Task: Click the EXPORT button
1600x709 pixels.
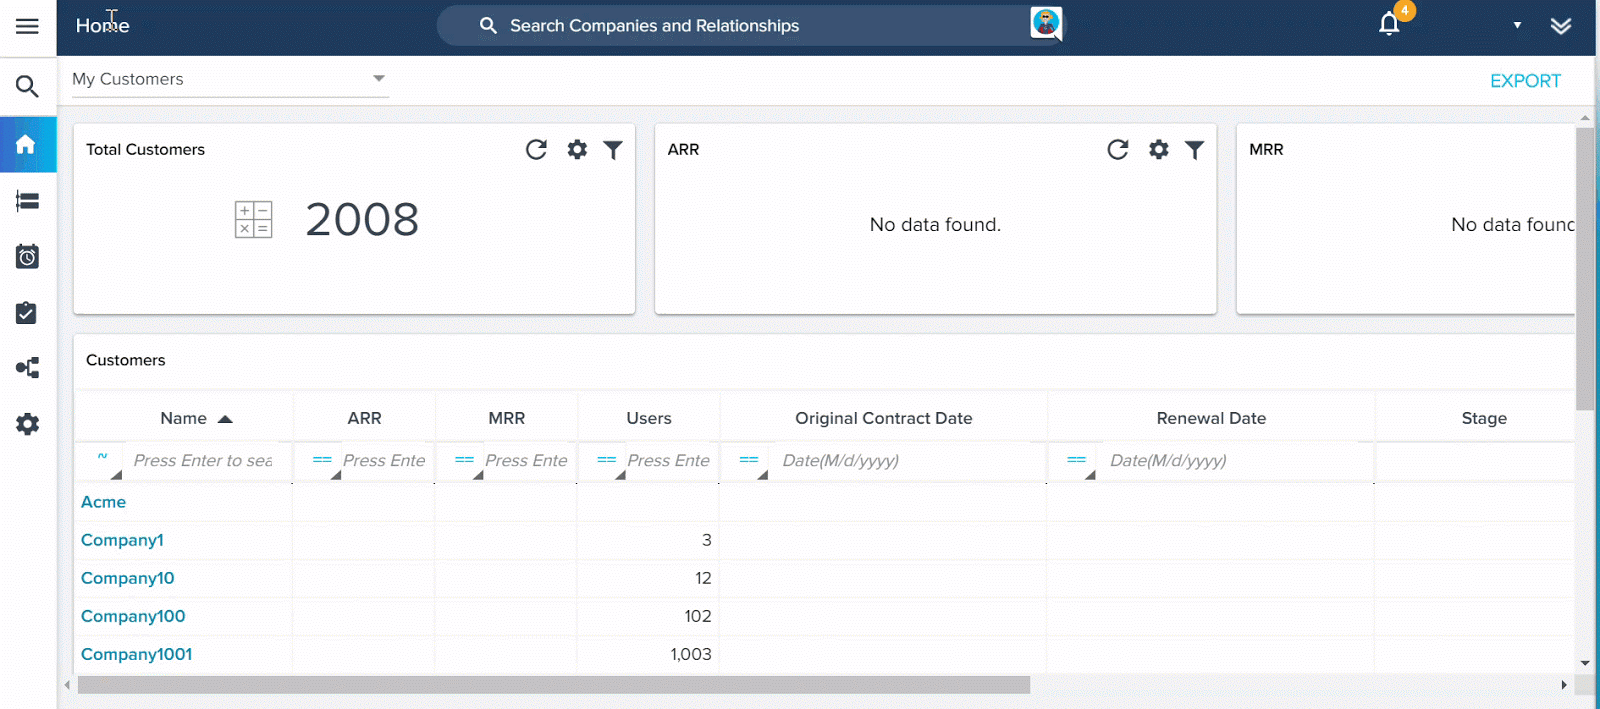Action: (x=1524, y=81)
